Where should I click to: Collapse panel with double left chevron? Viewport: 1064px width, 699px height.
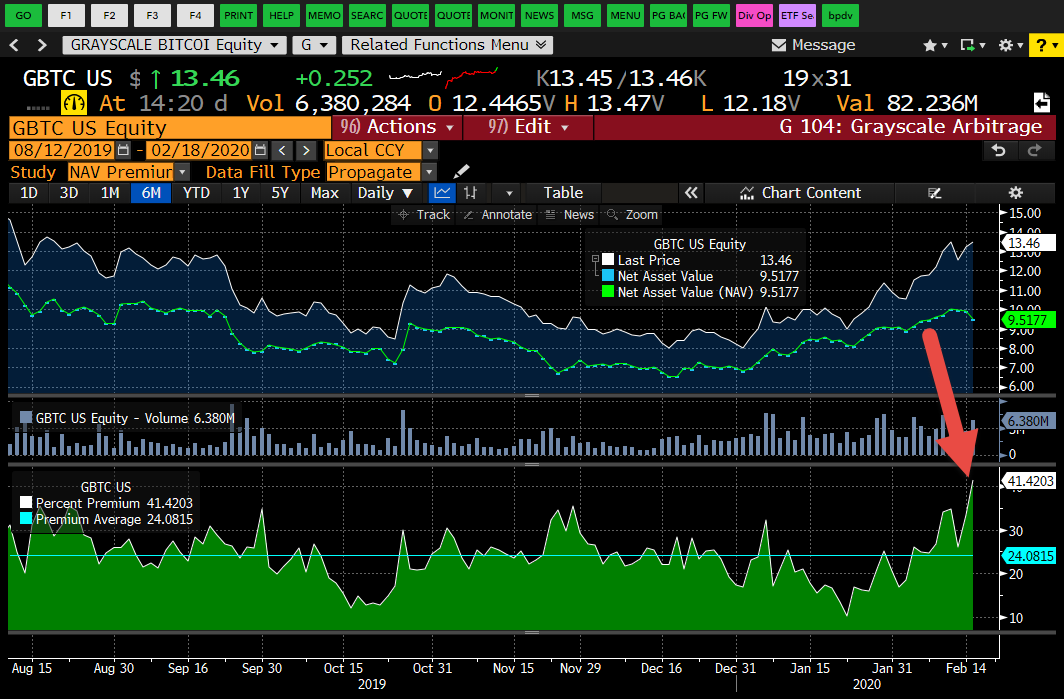point(690,193)
